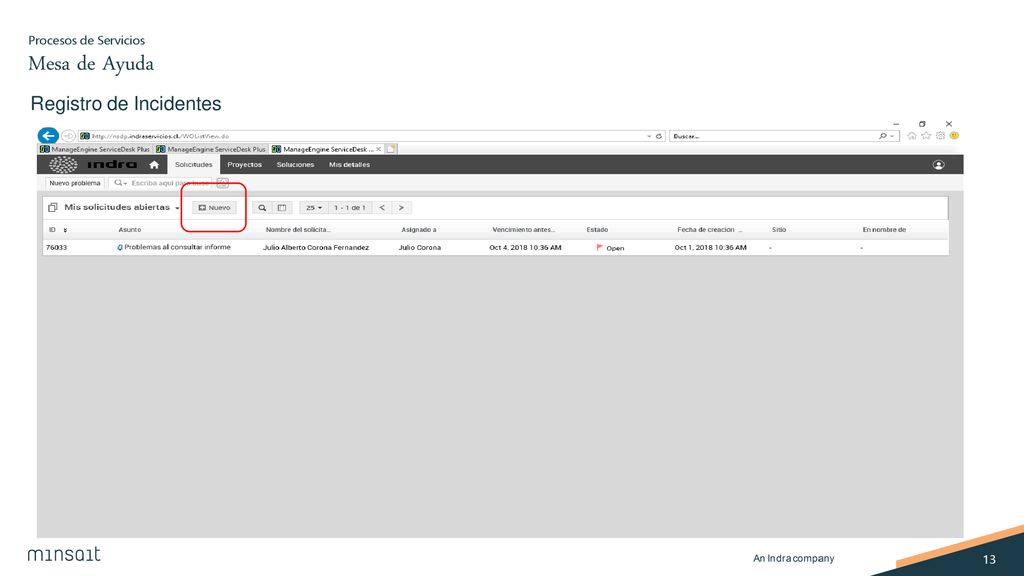Click the Nuevo problema button
Viewport: 1024px width, 576px height.
(x=74, y=183)
